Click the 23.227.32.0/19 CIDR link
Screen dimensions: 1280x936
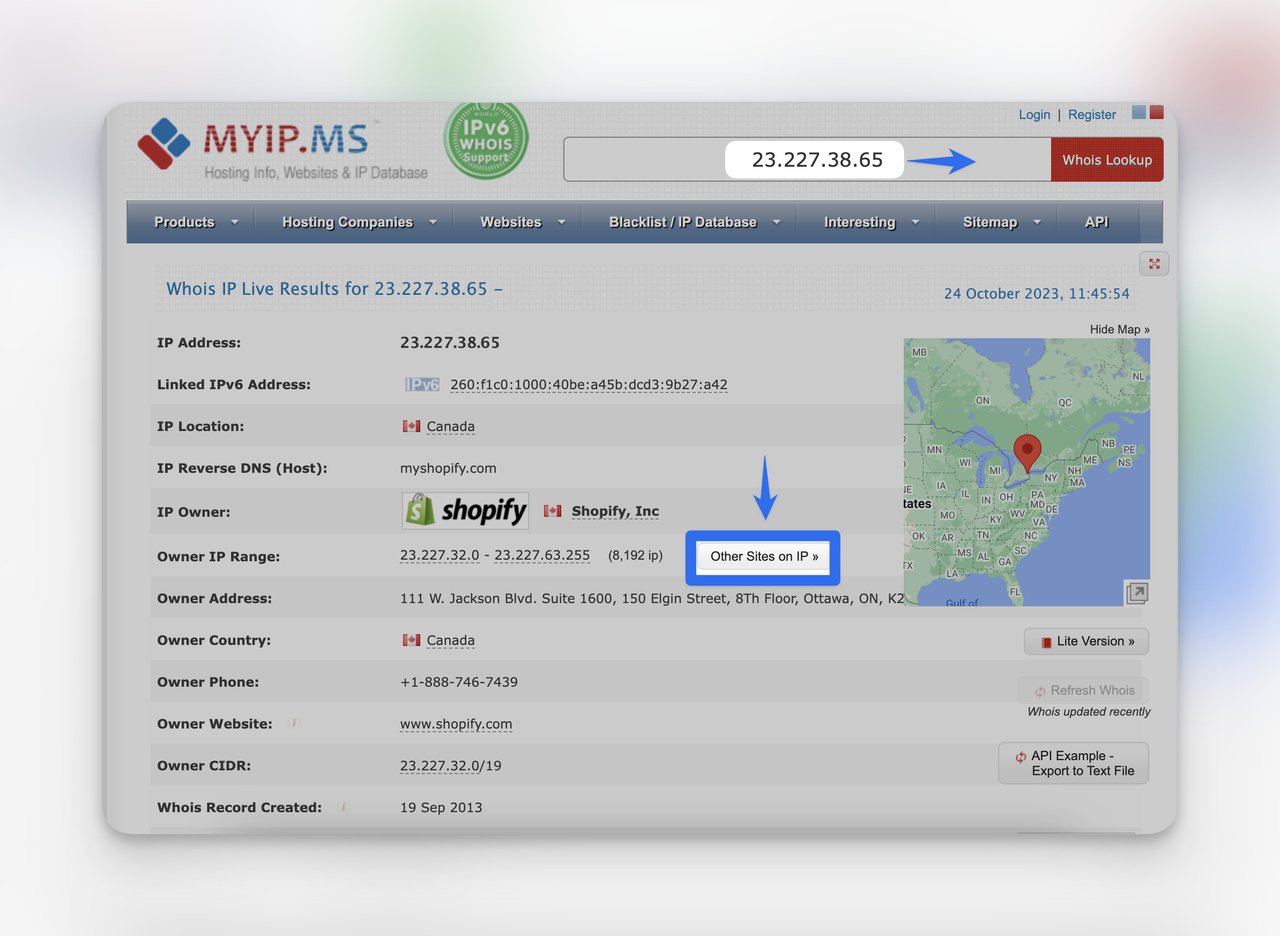point(452,766)
